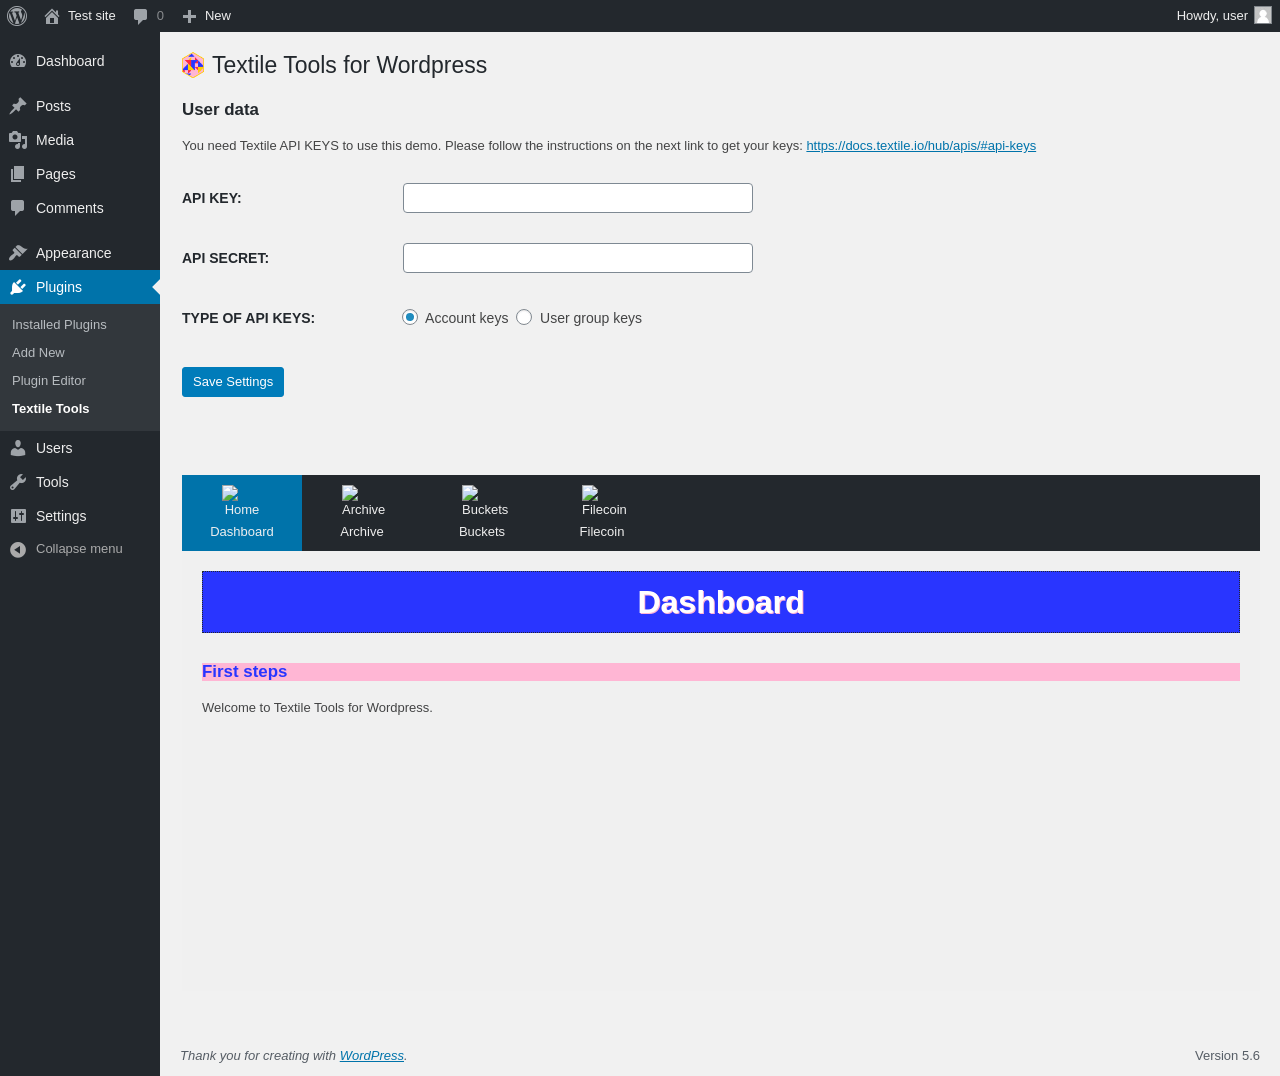Click the TYPE OF API KEYS label
The image size is (1280, 1076).
pos(248,318)
